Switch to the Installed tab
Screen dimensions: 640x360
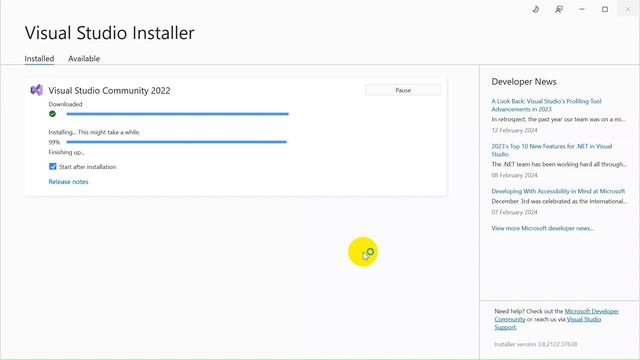[x=39, y=59]
